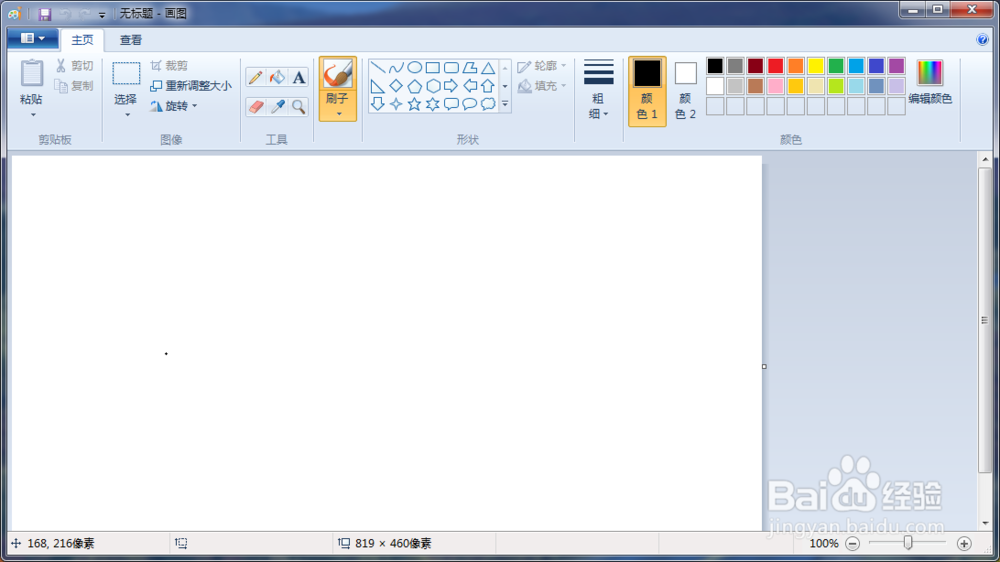Choose the Rounded rectangular callout shape

452,104
